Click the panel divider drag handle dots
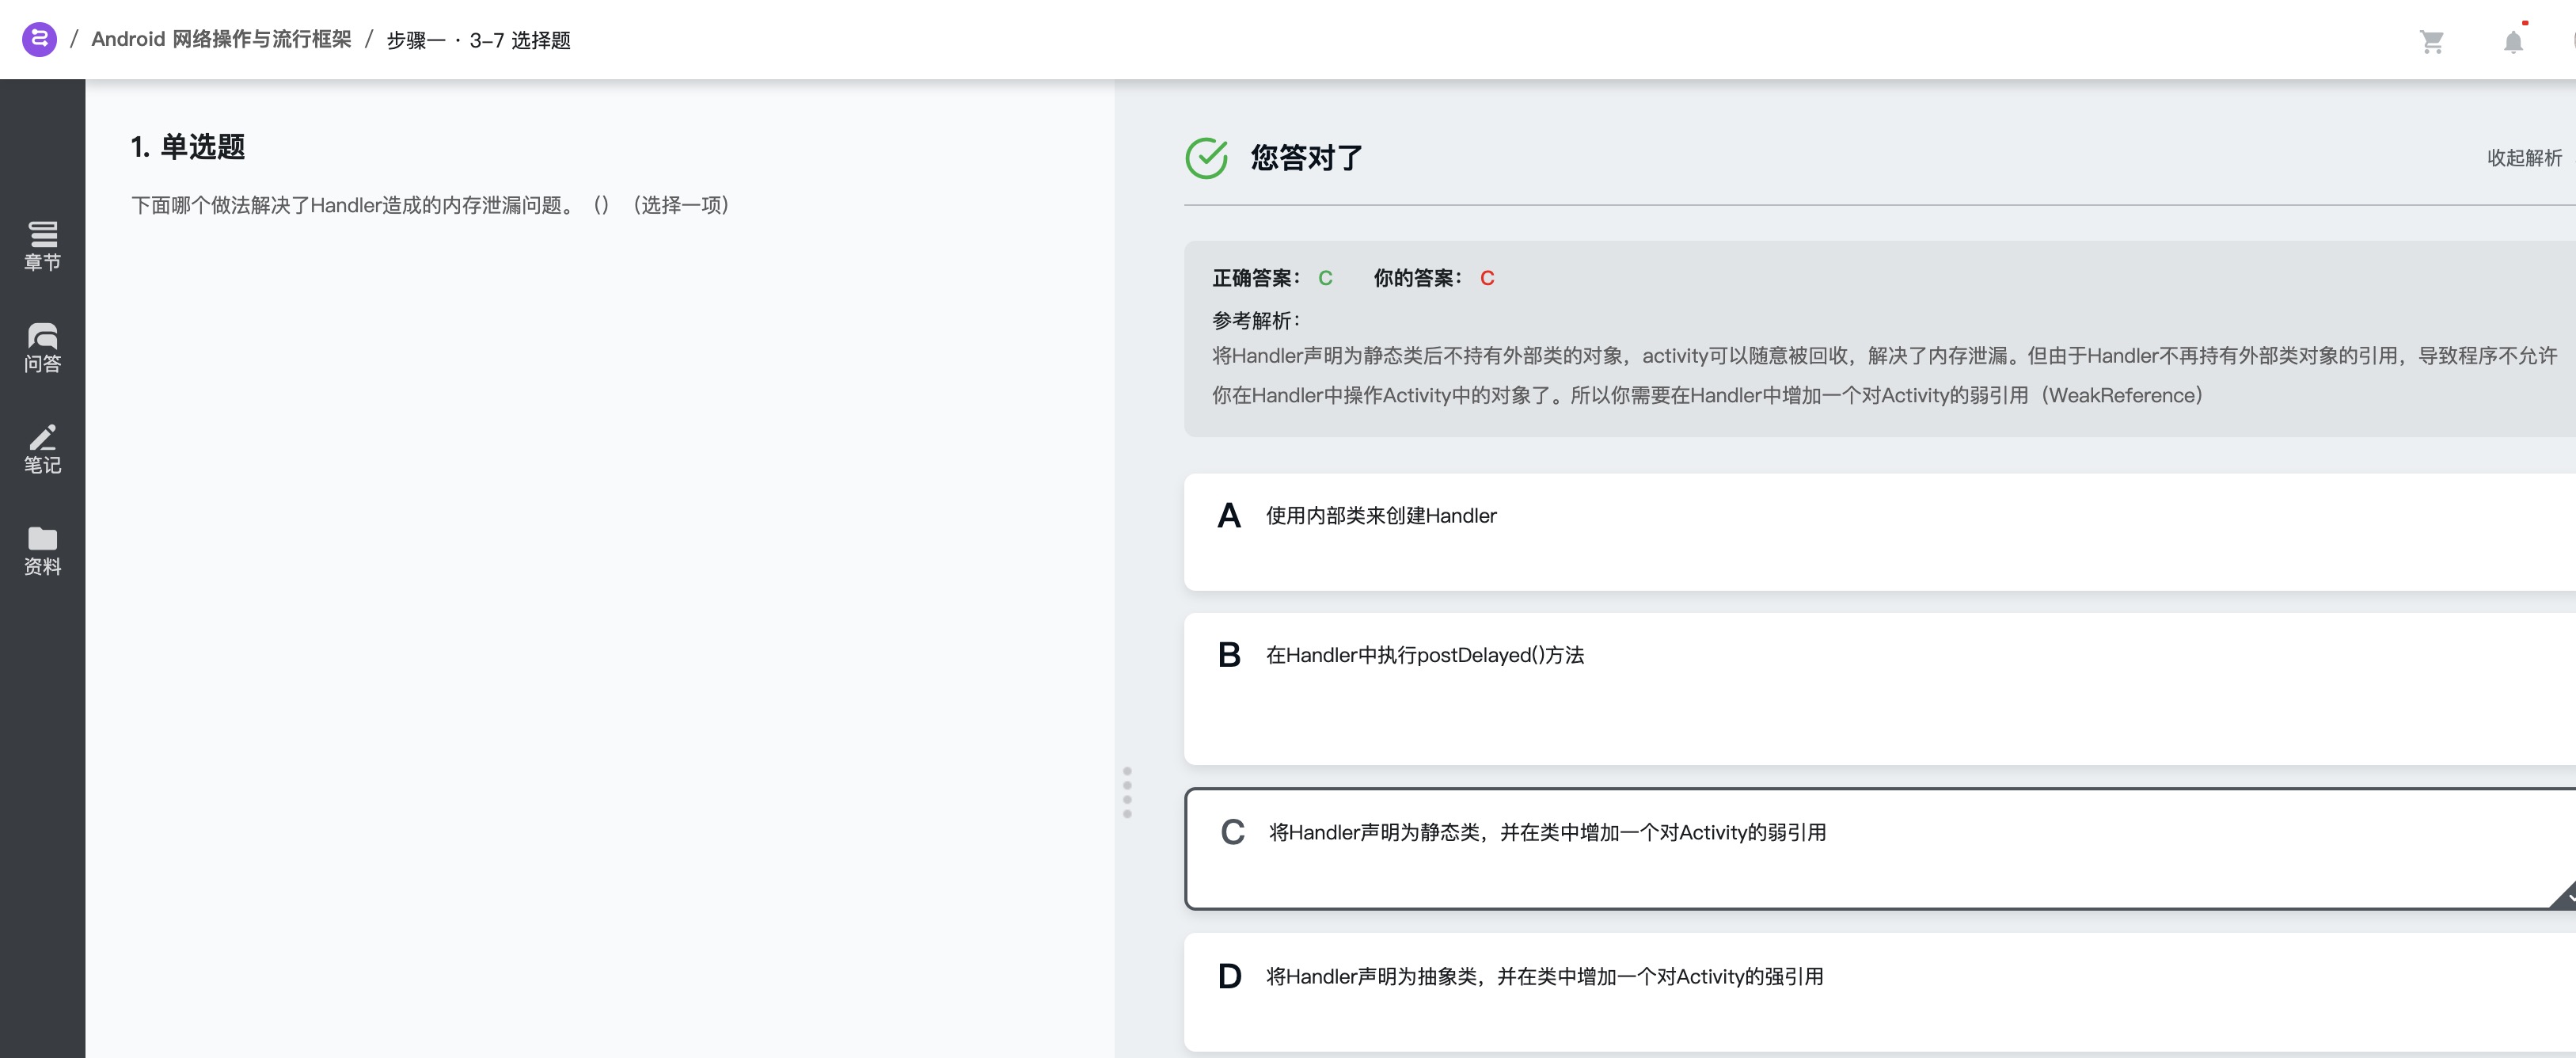Viewport: 2576px width, 1058px height. pyautogui.click(x=1127, y=792)
